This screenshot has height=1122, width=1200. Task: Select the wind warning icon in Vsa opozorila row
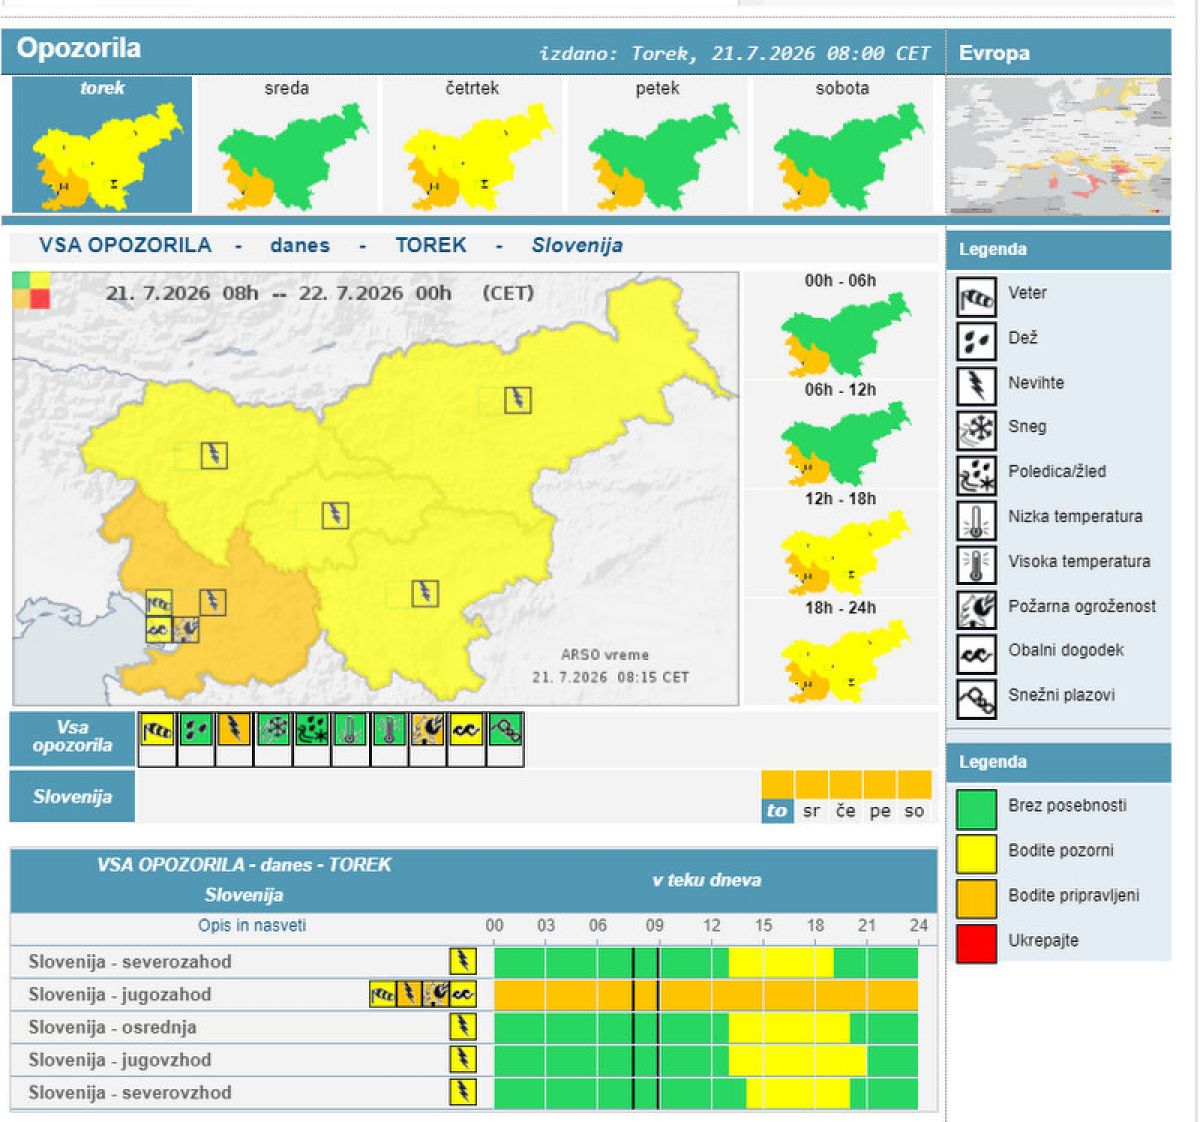point(157,730)
